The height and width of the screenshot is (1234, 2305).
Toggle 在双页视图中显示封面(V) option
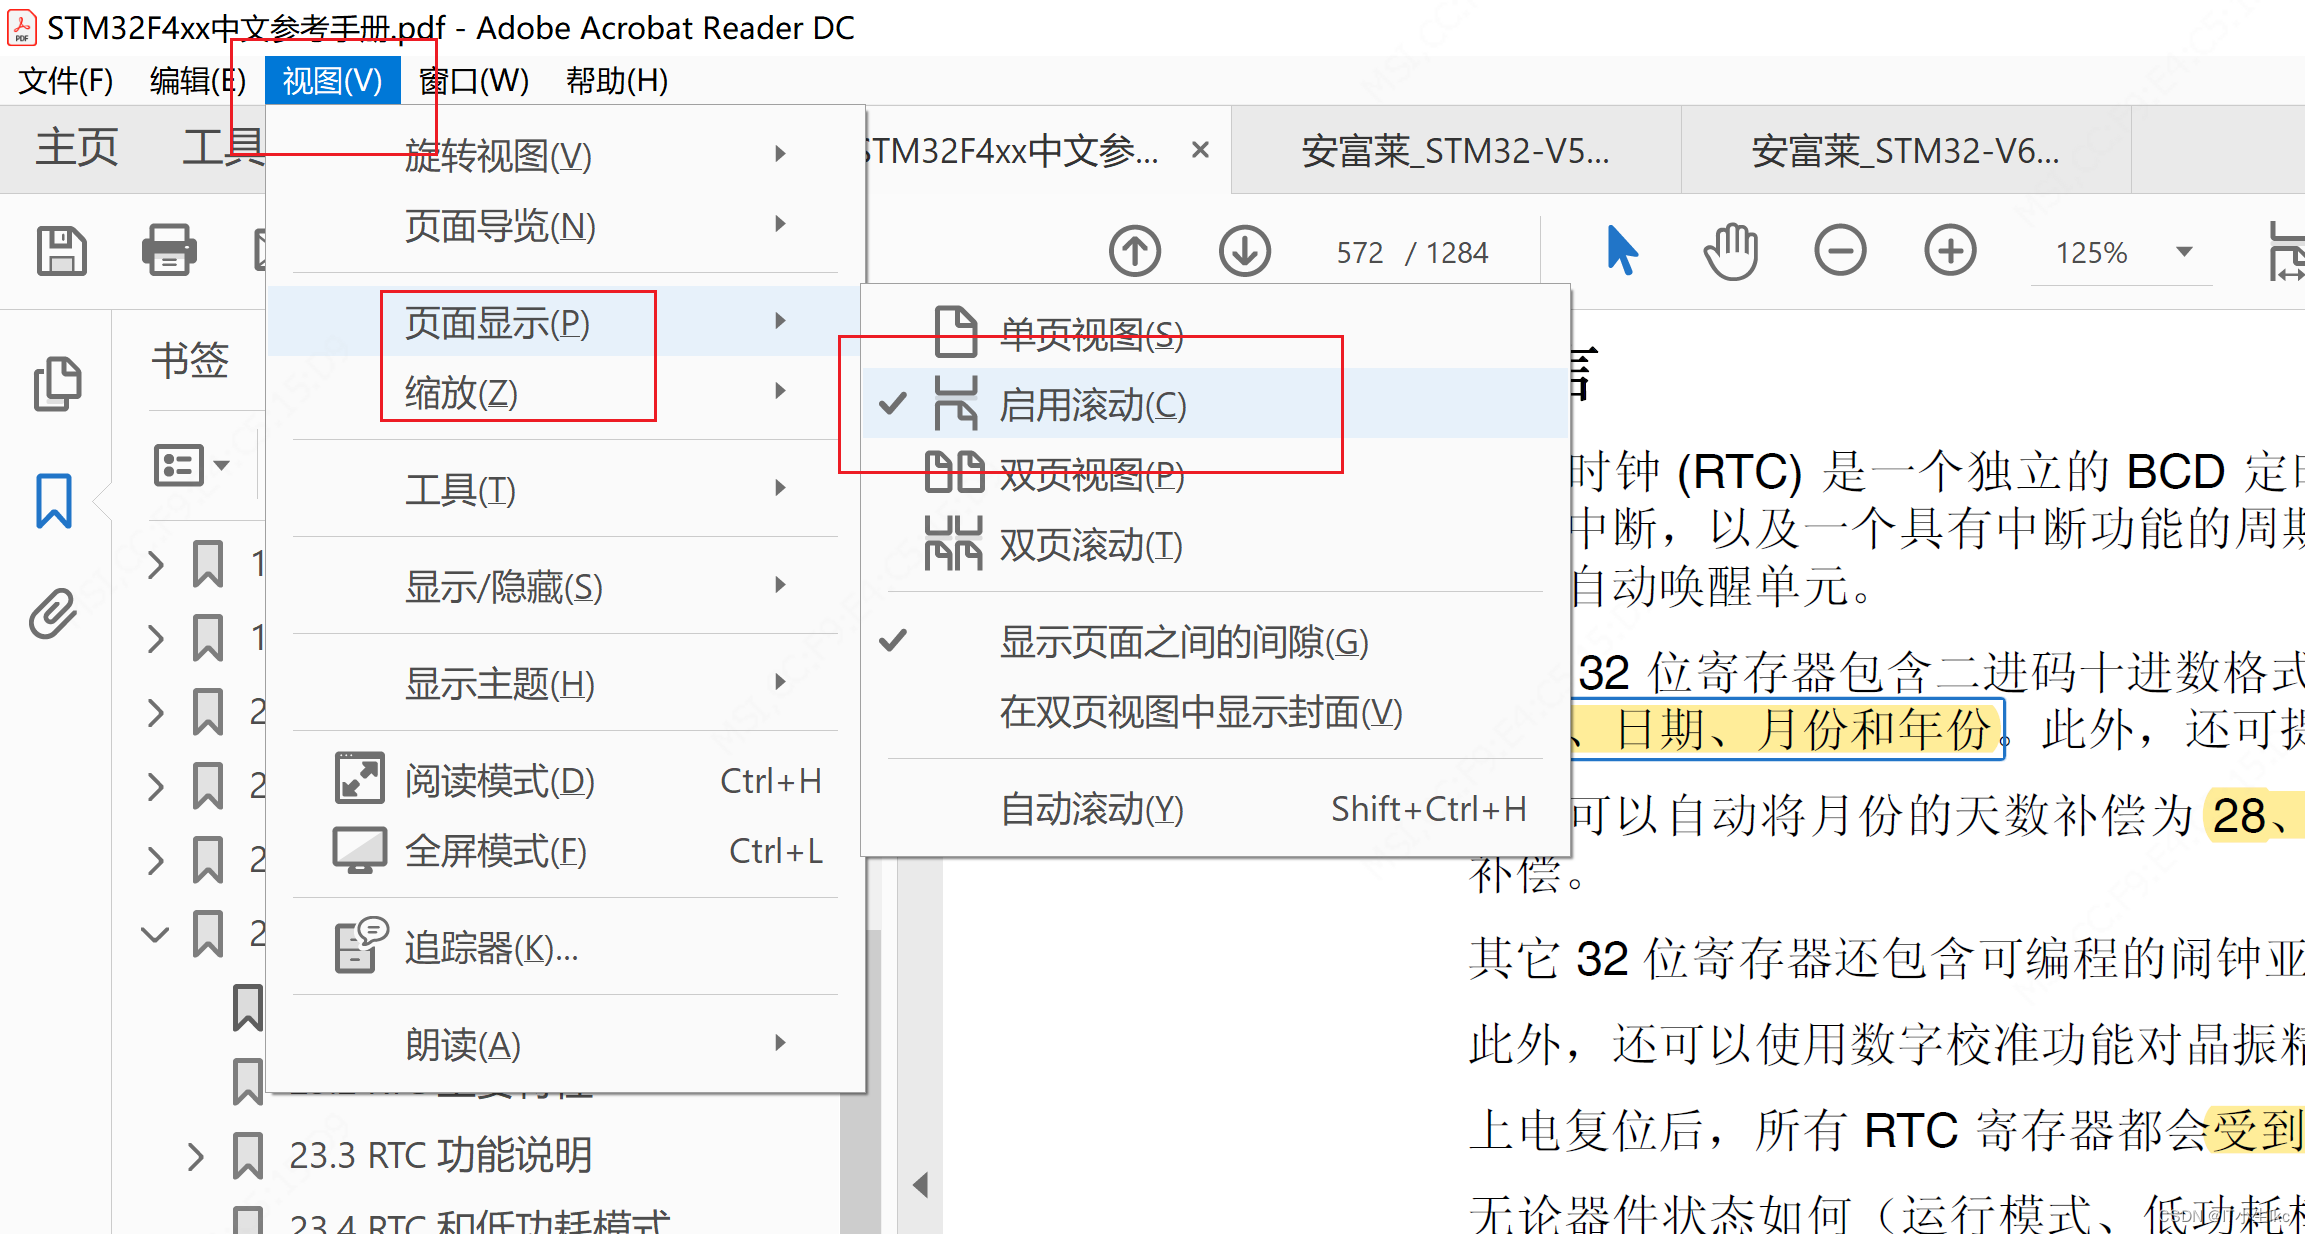(1216, 712)
